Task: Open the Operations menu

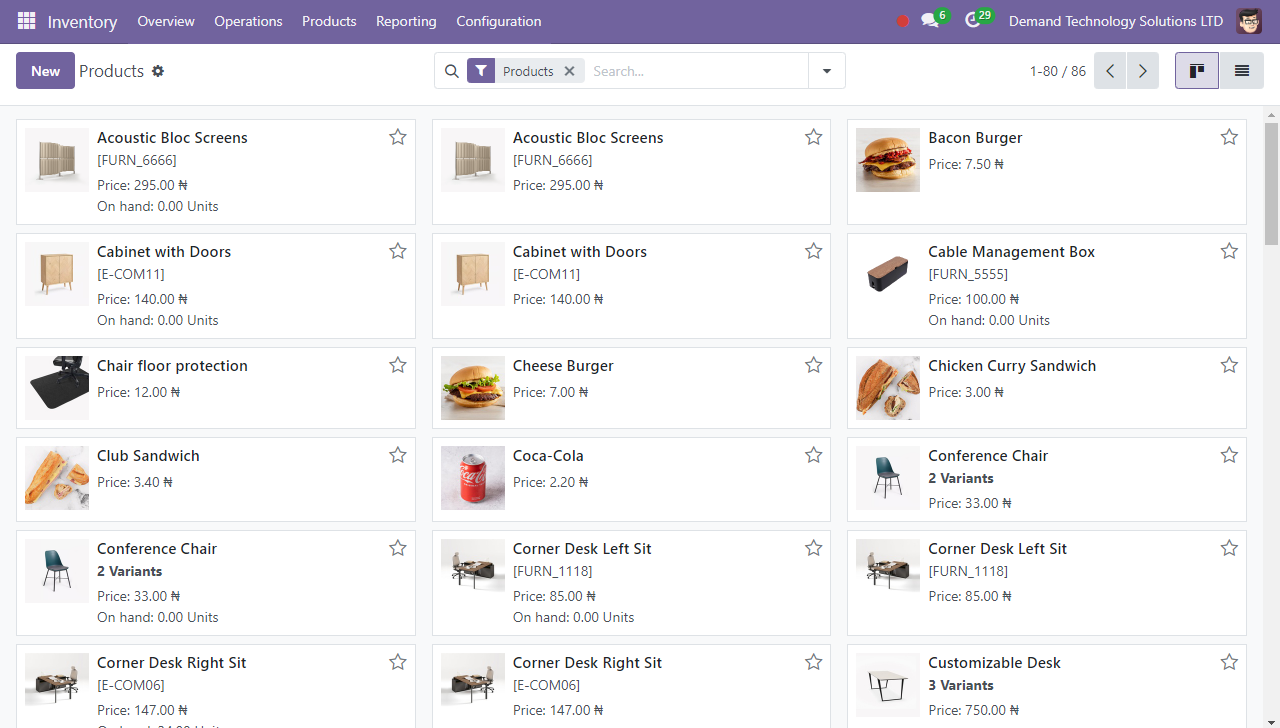Action: pyautogui.click(x=248, y=21)
